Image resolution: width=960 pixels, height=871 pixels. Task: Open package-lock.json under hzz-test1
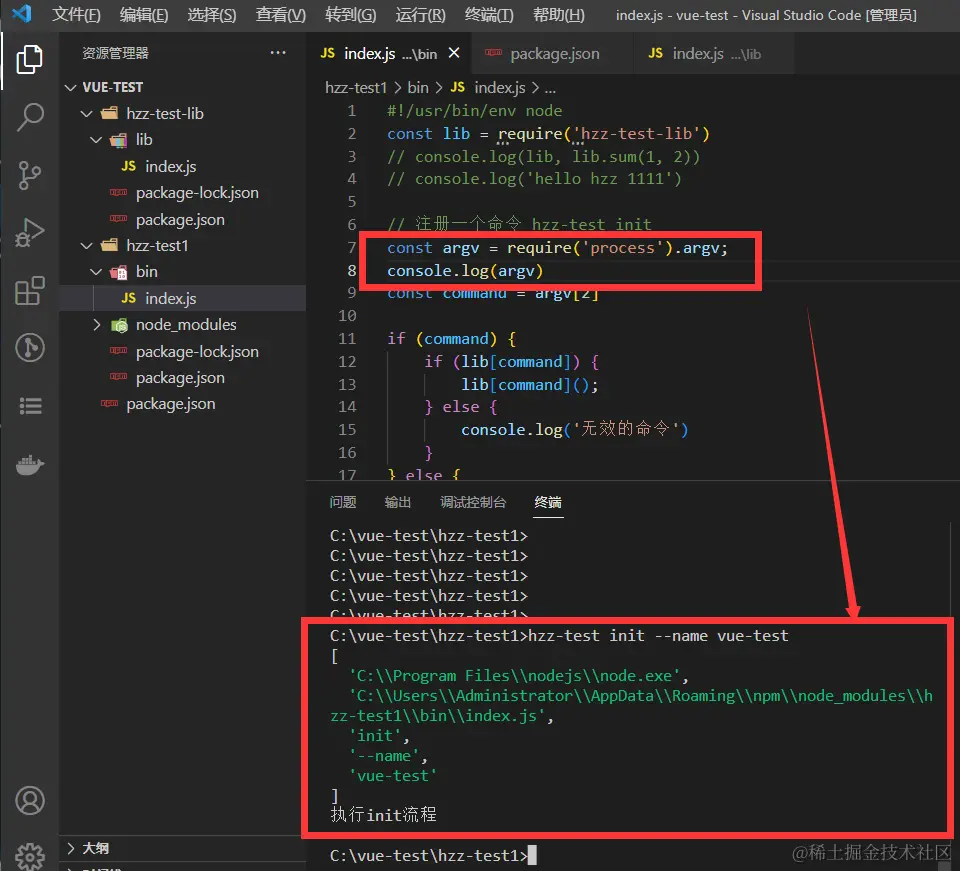click(197, 351)
